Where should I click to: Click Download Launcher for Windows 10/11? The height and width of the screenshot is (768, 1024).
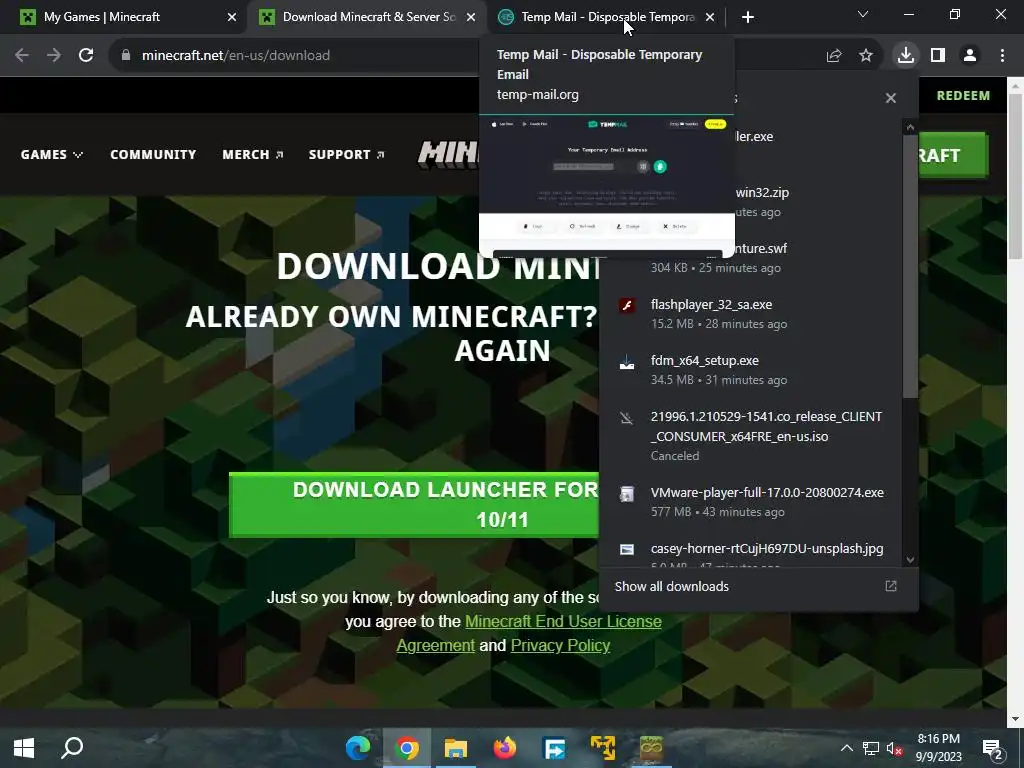pyautogui.click(x=414, y=505)
